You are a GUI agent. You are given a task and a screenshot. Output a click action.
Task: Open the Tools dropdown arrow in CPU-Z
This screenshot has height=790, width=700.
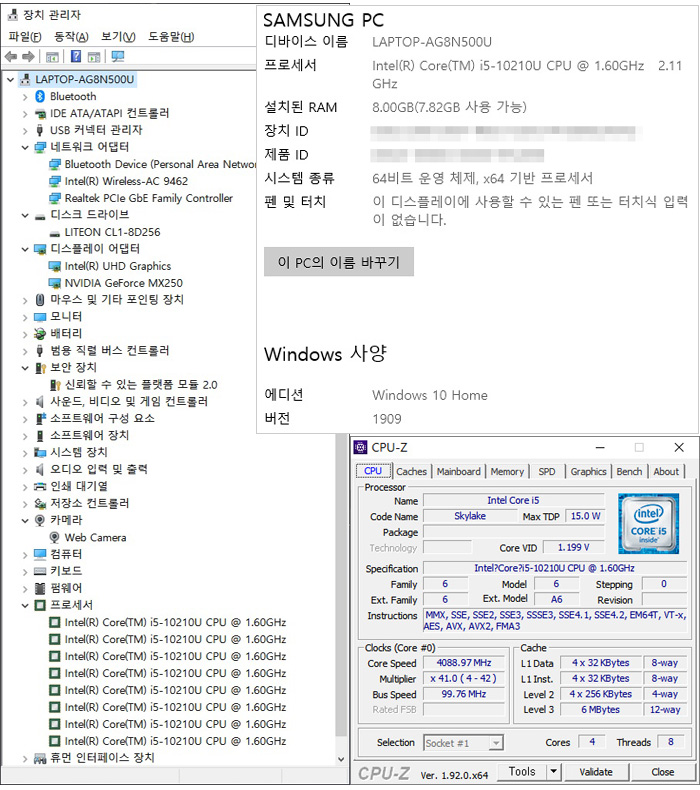point(553,771)
